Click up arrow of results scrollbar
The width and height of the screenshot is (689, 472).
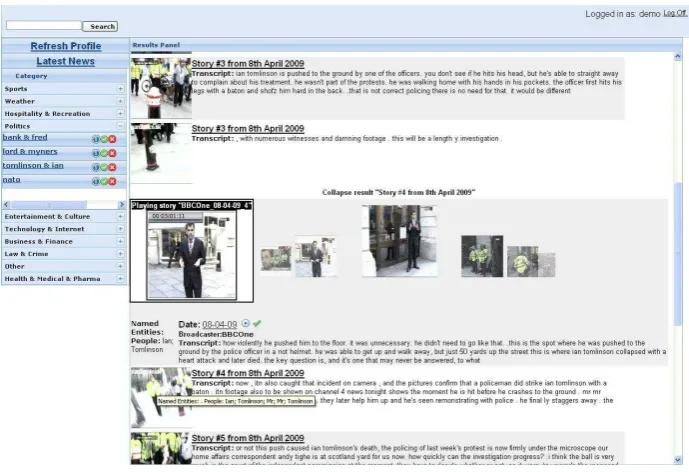click(677, 56)
